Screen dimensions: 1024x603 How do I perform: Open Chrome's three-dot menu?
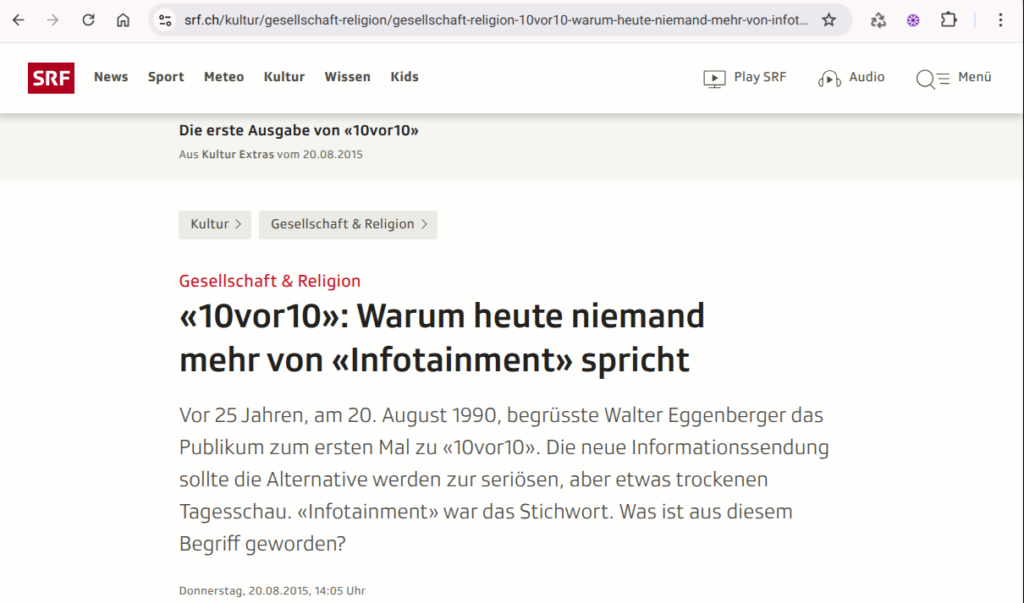[1001, 20]
